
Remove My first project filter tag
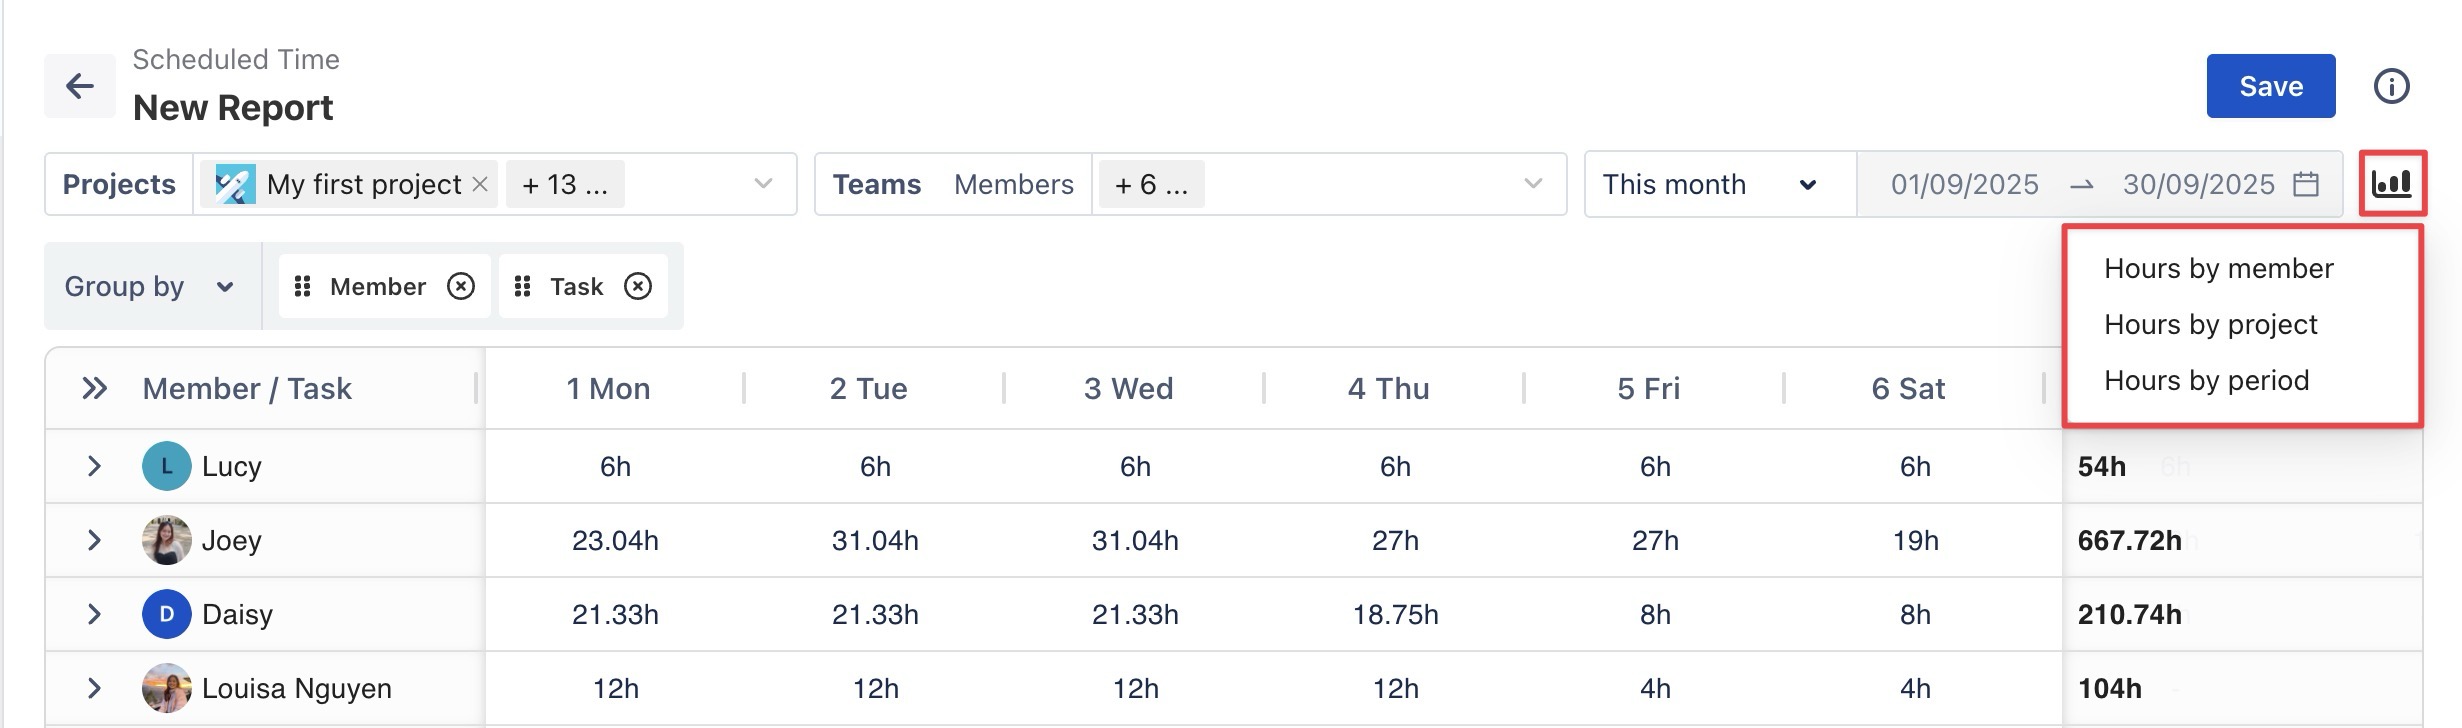480,184
